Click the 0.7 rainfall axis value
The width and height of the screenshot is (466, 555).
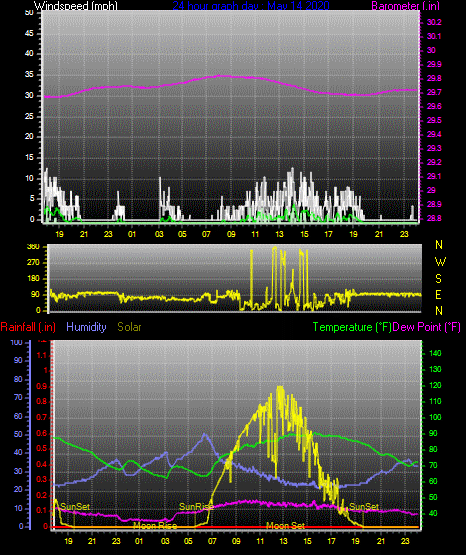[x=42, y=417]
